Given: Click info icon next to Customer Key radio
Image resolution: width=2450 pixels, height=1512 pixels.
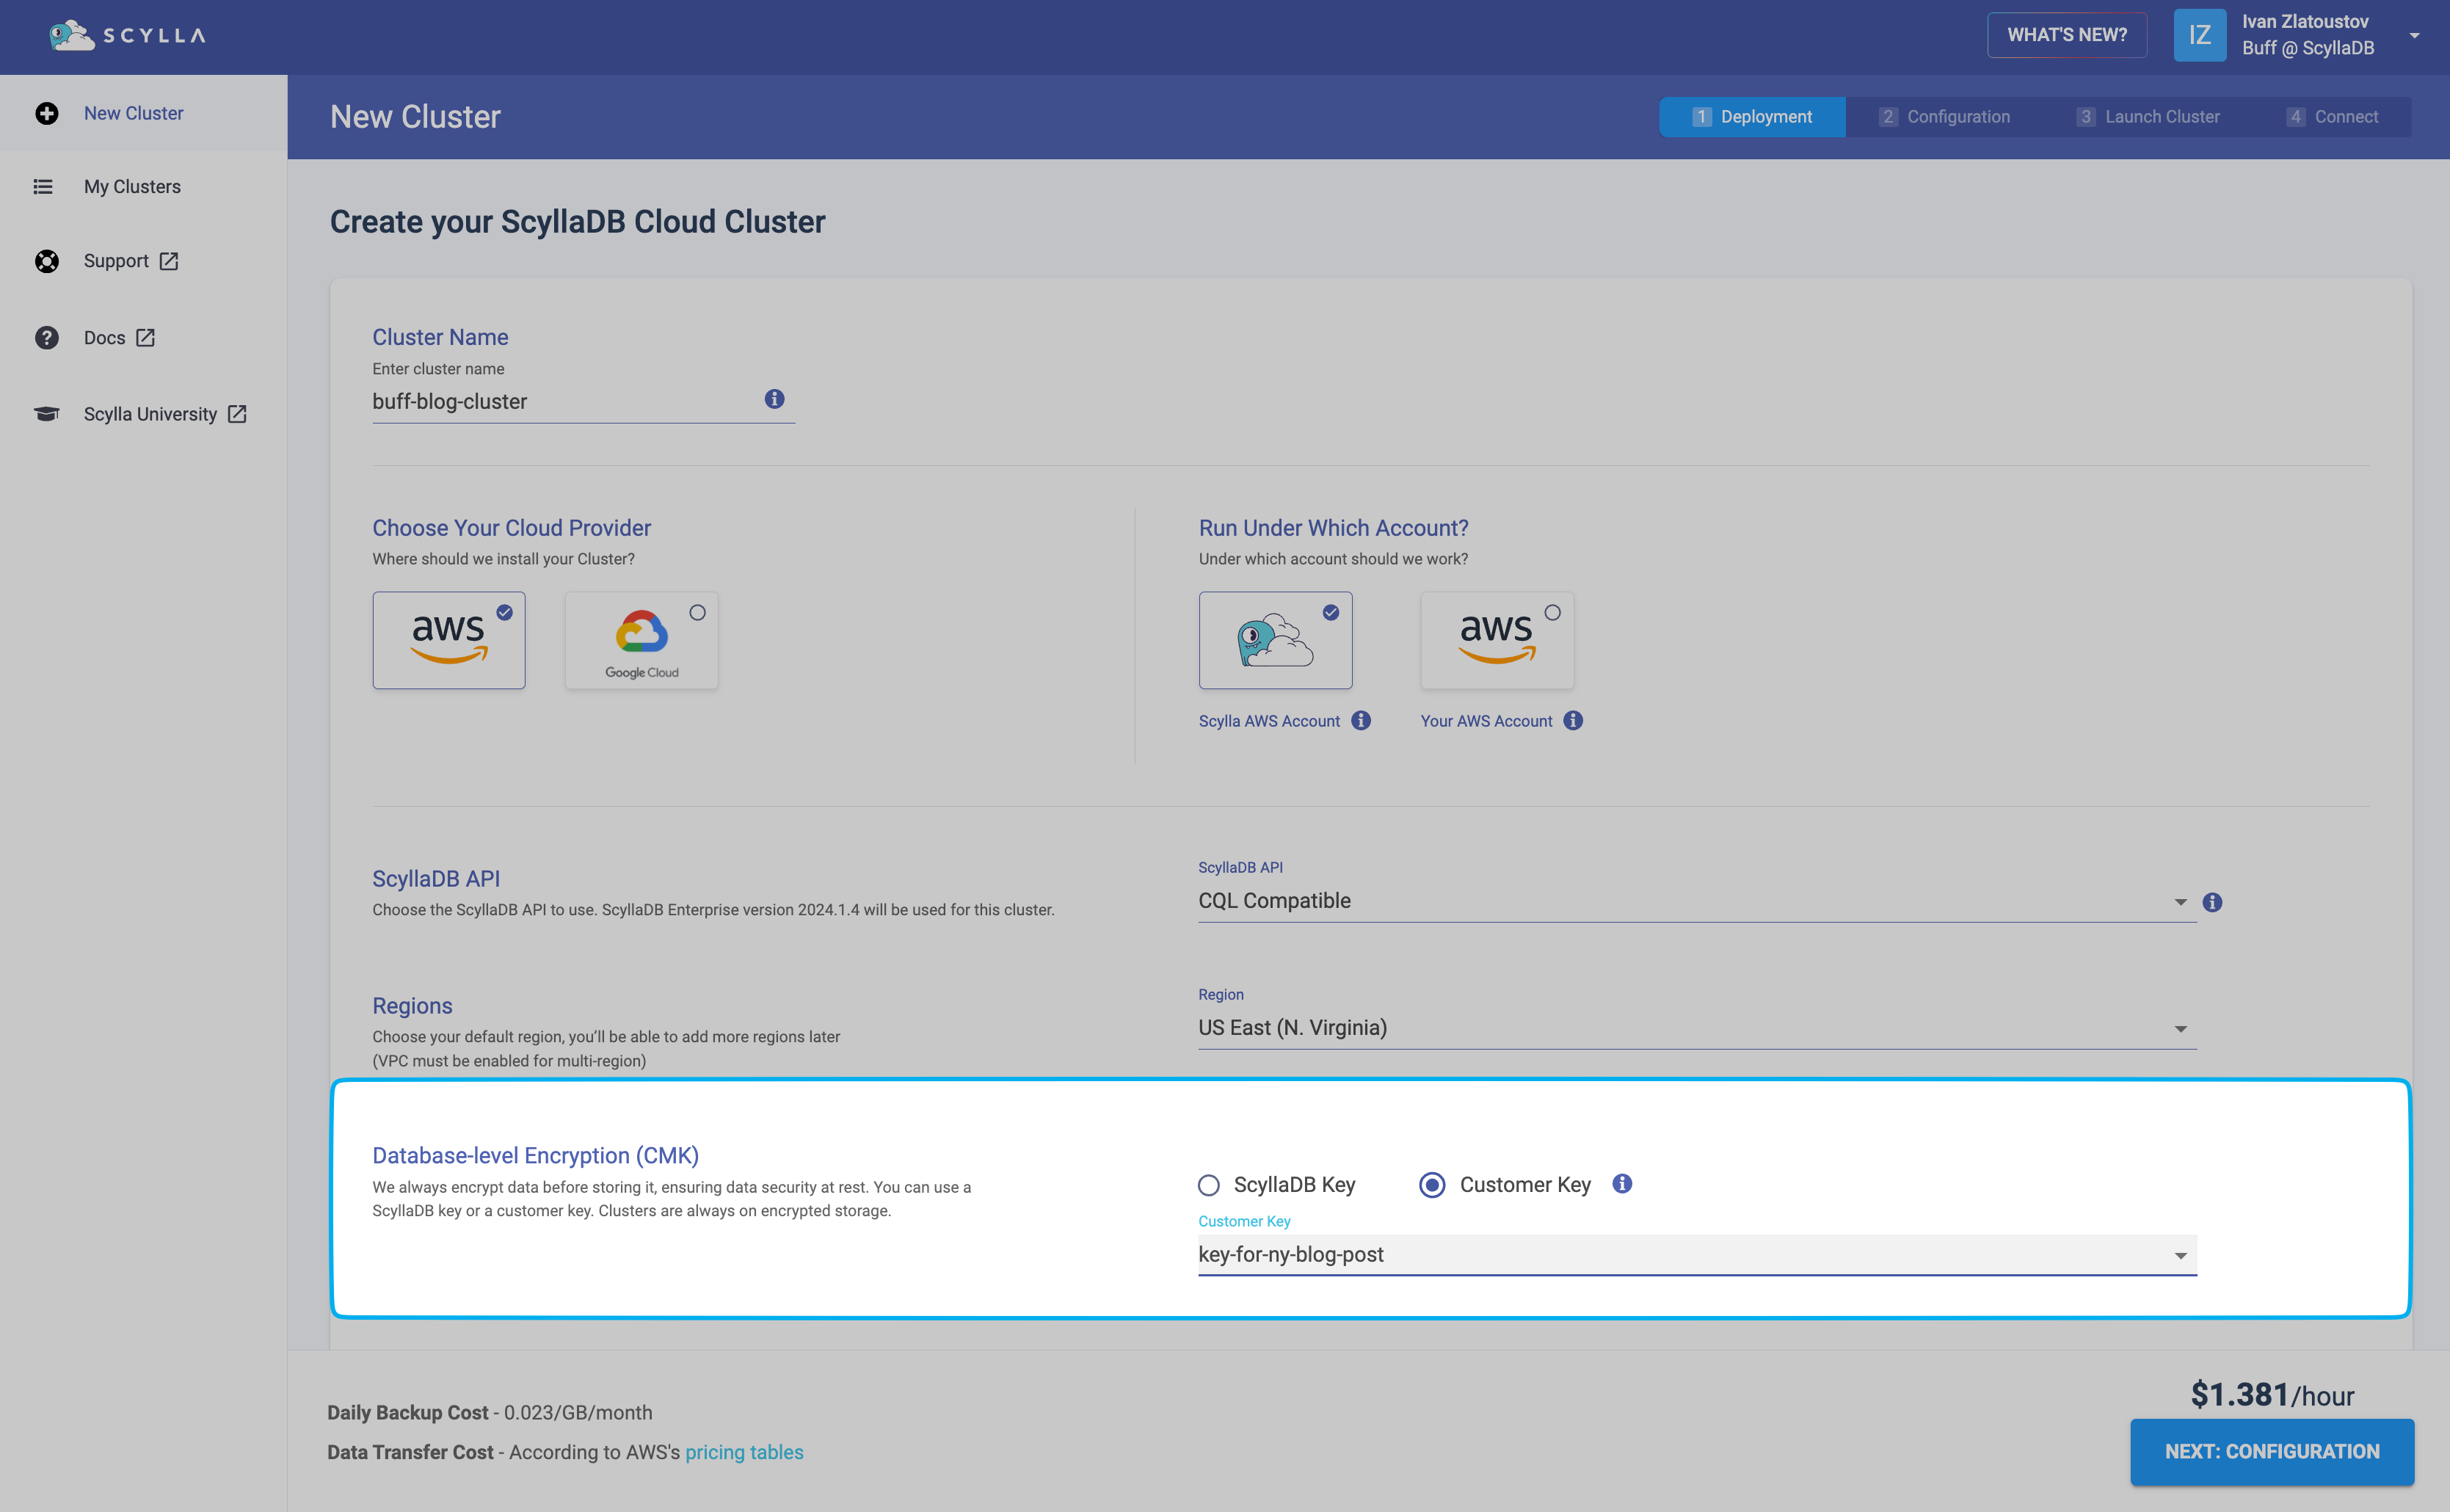Looking at the screenshot, I should 1622,1184.
